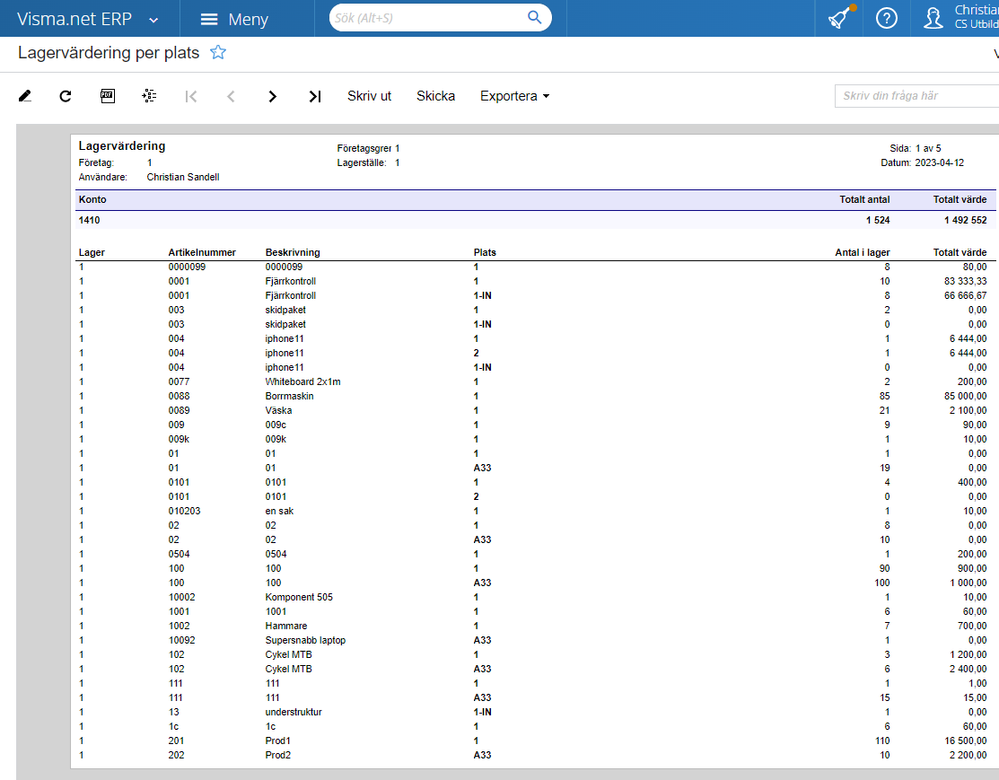The height and width of the screenshot is (780, 999).
Task: Click the Whiteboard 2x1m description
Action: (x=303, y=382)
